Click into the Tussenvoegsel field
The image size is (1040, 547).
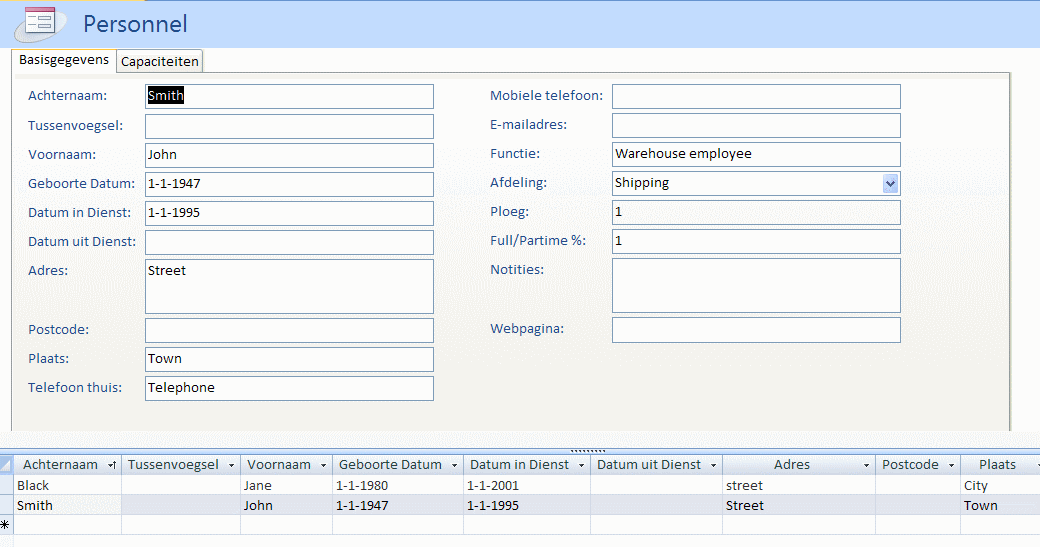click(289, 126)
